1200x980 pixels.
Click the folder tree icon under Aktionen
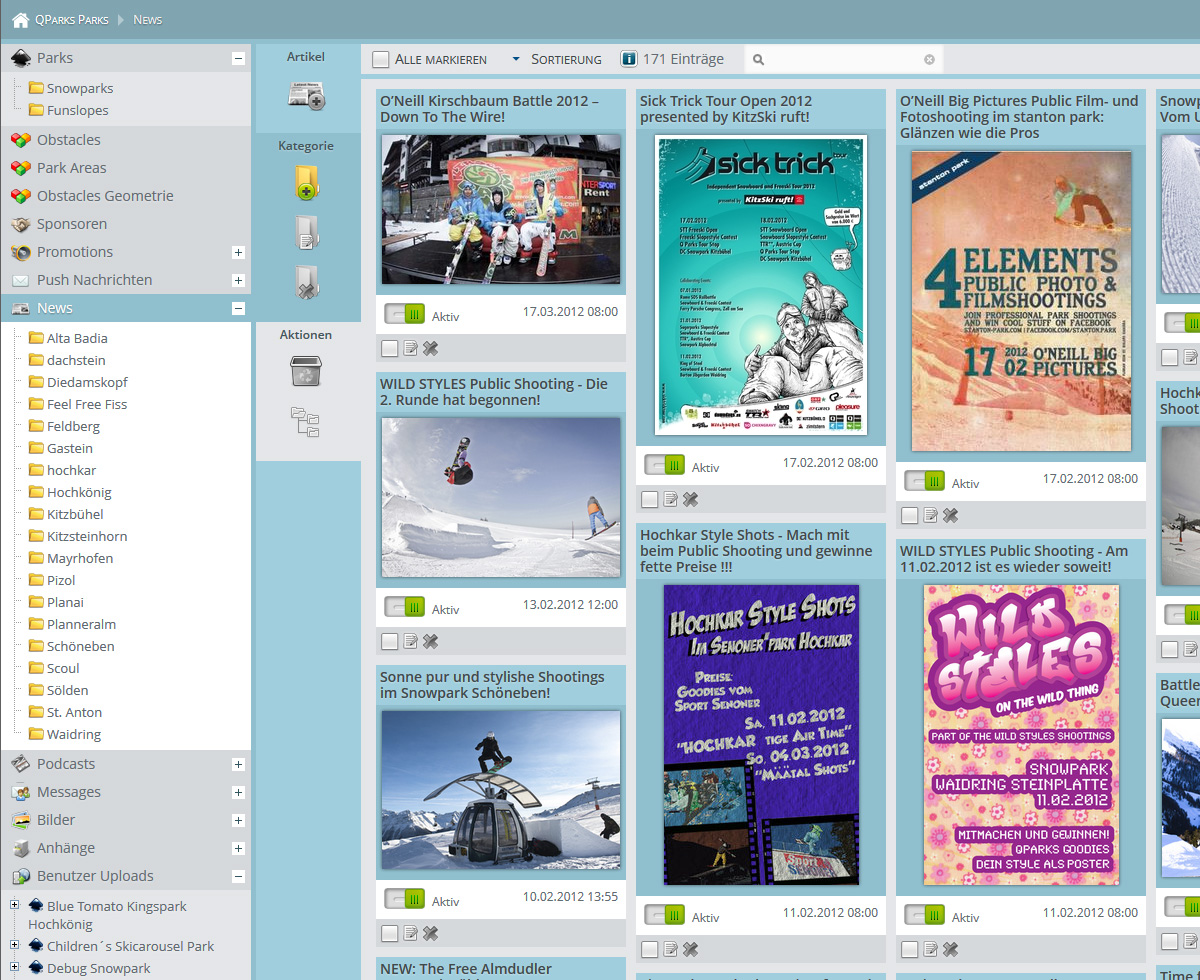[305, 422]
